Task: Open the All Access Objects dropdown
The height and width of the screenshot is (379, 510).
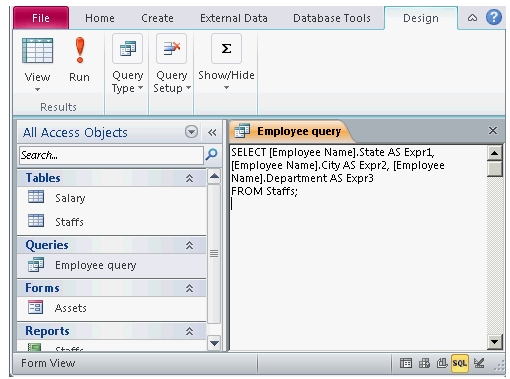Action: (x=191, y=132)
